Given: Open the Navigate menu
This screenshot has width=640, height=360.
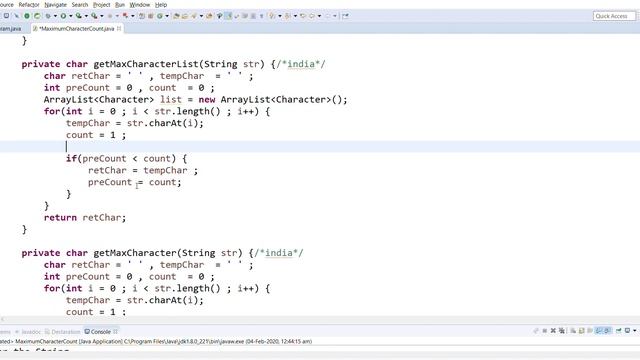Looking at the screenshot, I should [x=56, y=4].
